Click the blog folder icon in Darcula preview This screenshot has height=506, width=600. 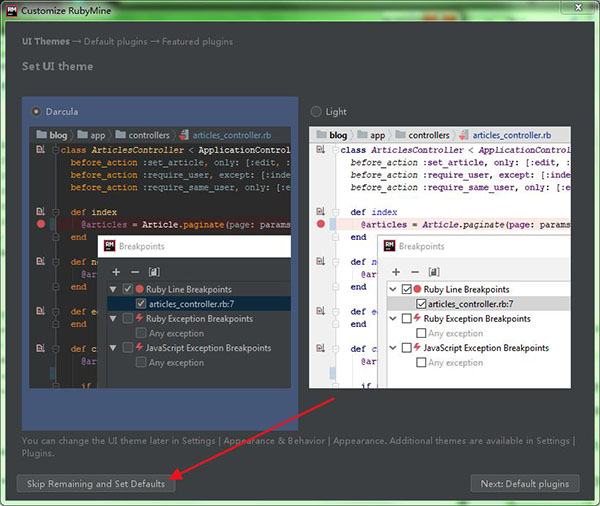point(41,134)
